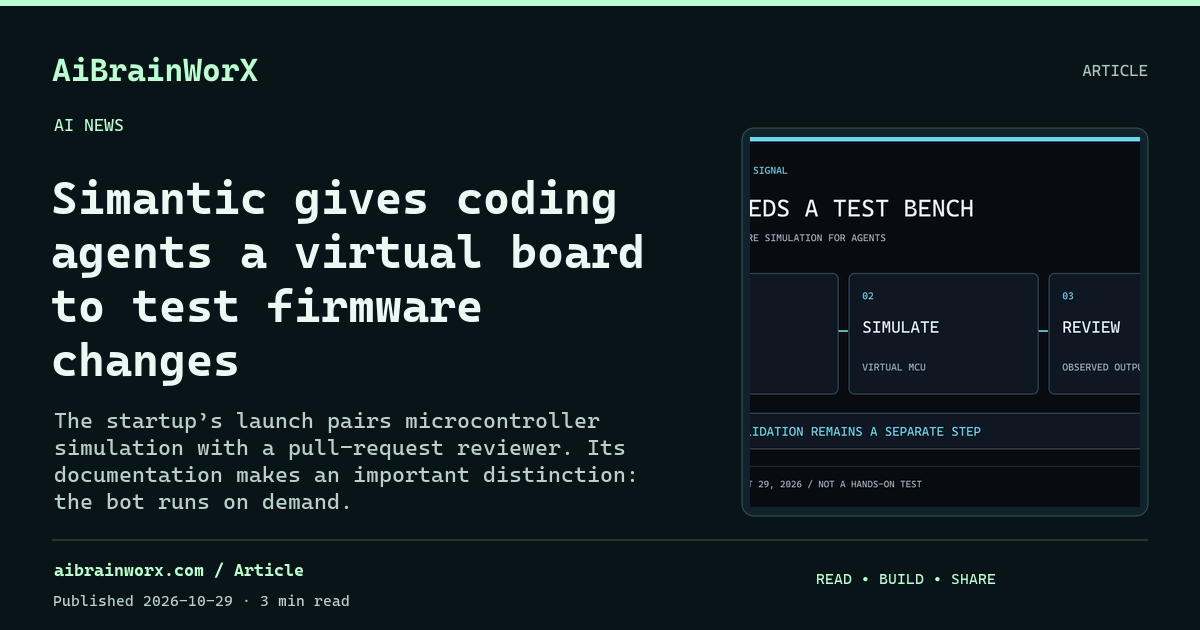The width and height of the screenshot is (1200, 630).
Task: Click the AiBrainWorX site logo
Action: 155,71
